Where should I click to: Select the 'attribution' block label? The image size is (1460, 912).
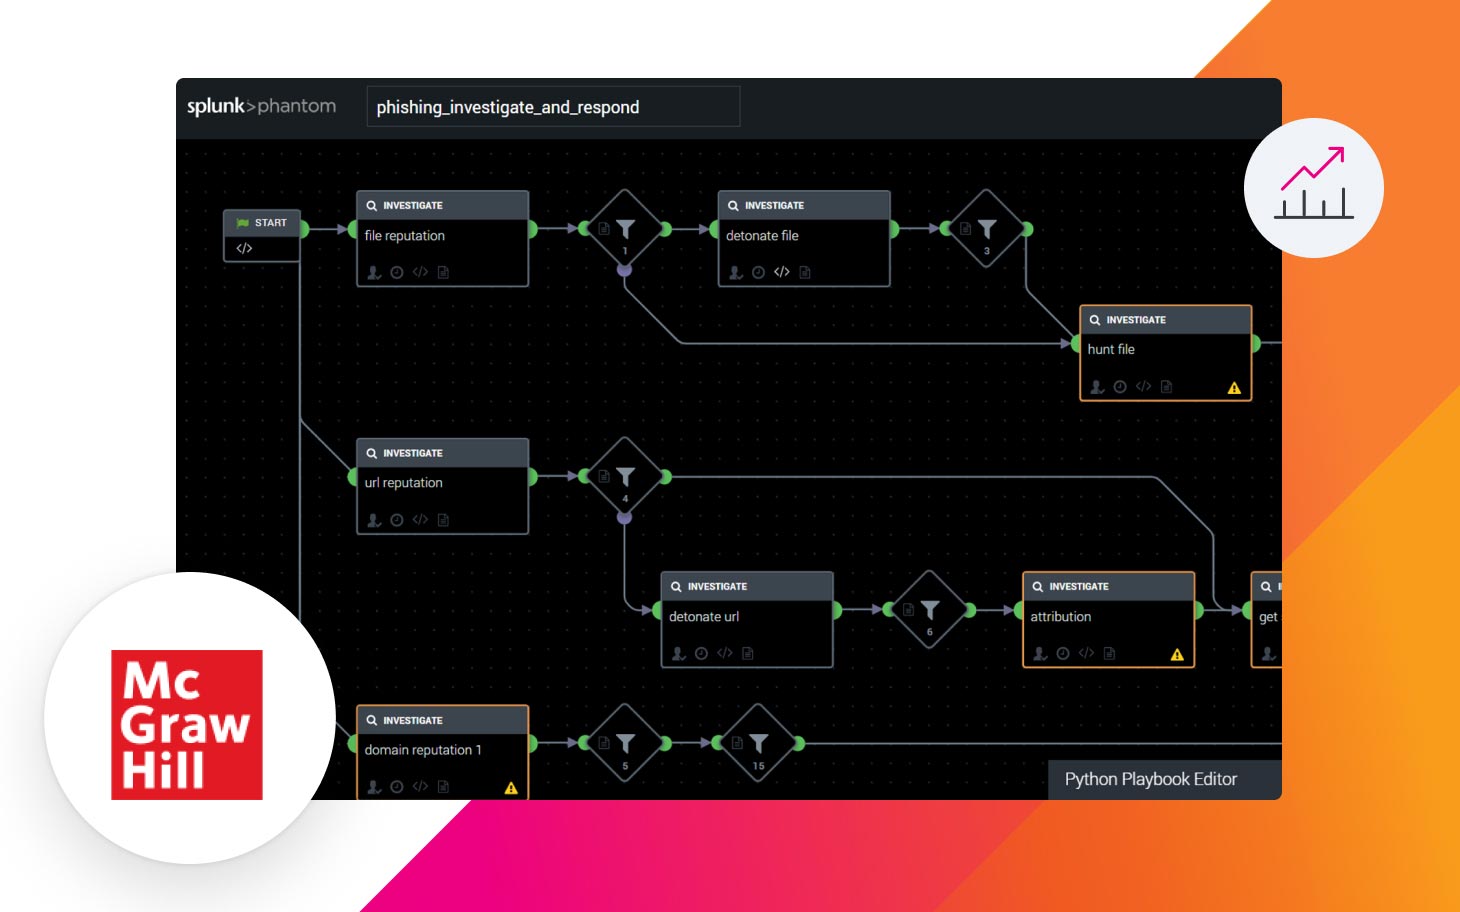click(x=1060, y=617)
